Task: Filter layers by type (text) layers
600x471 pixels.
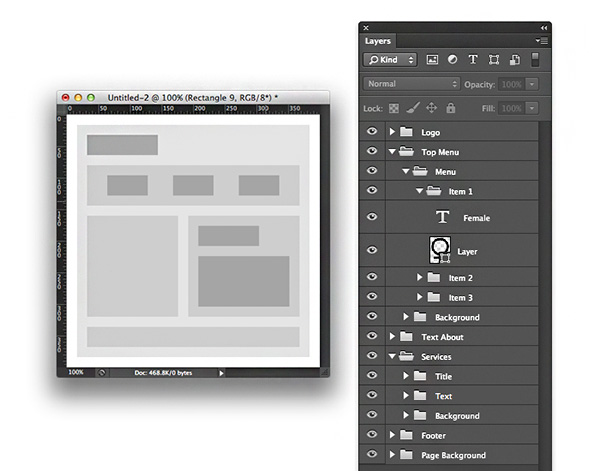Action: click(472, 60)
